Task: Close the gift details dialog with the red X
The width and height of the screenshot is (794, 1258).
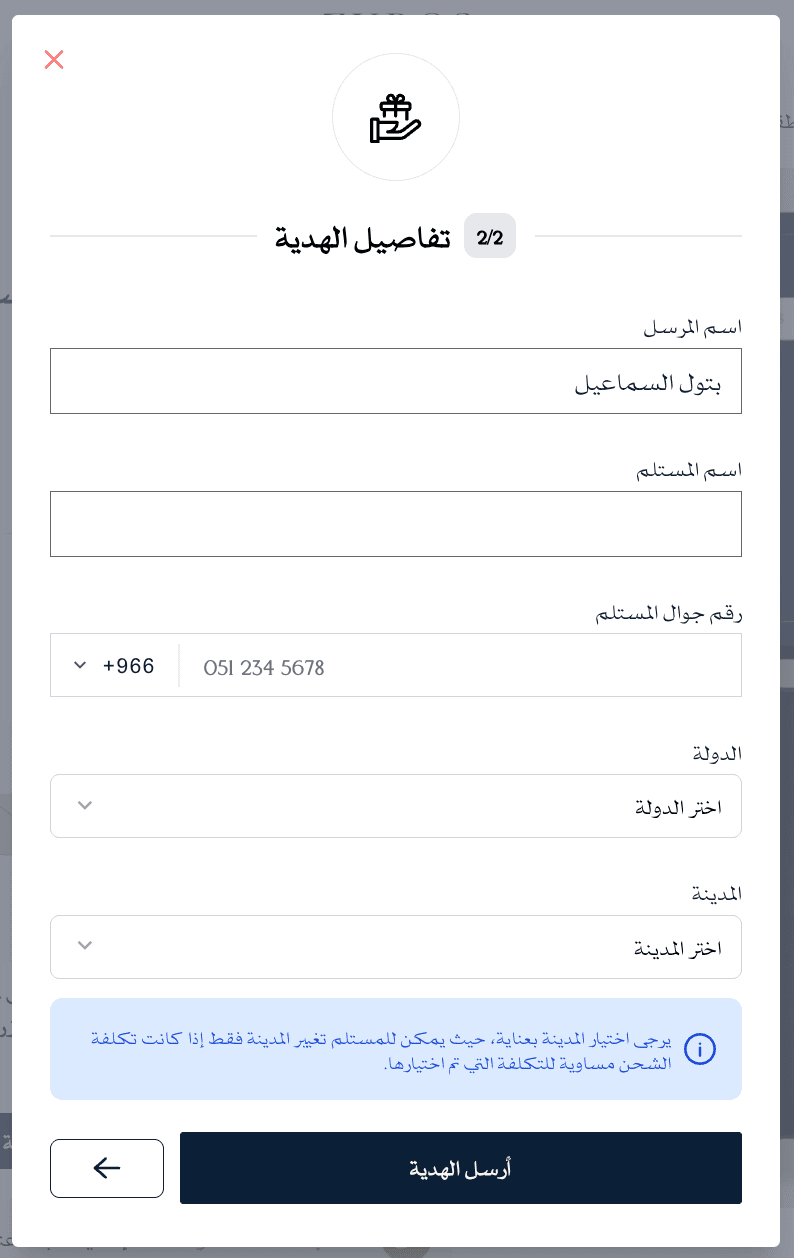Action: pos(54,60)
